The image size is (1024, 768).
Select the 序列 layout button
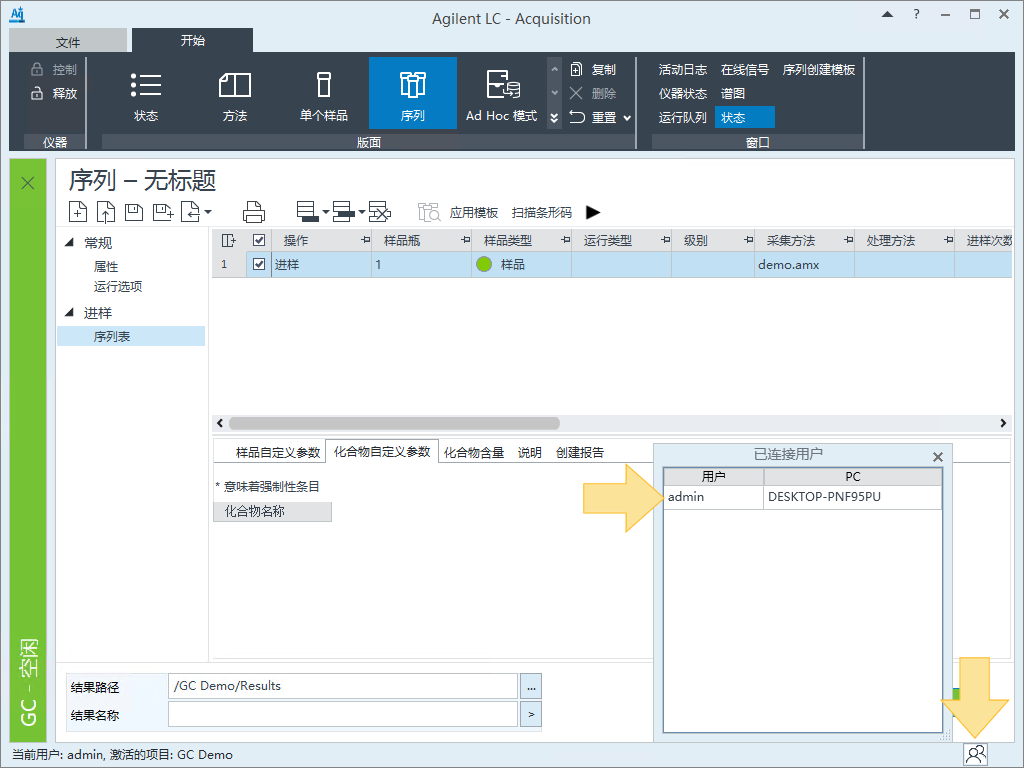point(412,93)
